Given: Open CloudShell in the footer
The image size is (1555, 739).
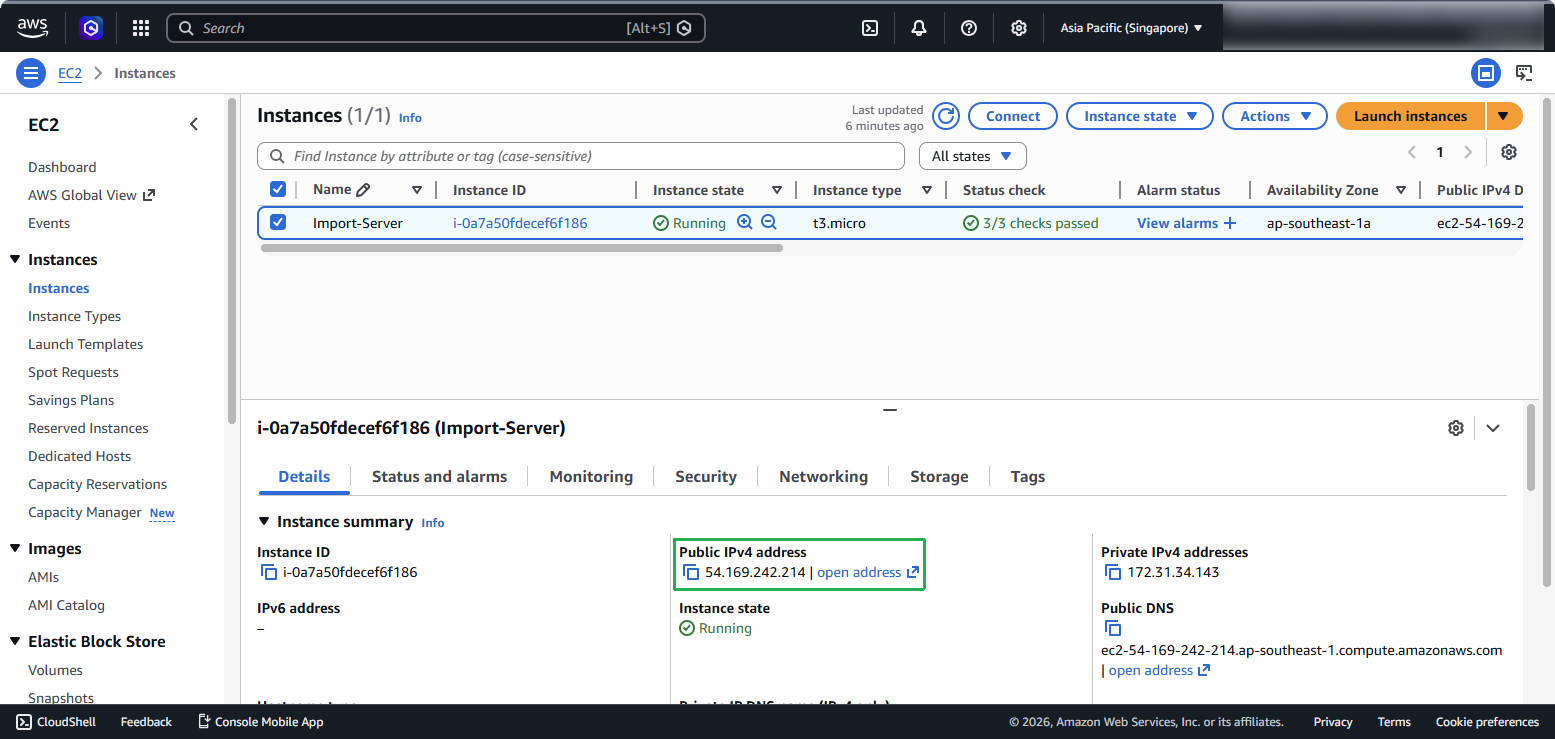Looking at the screenshot, I should point(58,721).
